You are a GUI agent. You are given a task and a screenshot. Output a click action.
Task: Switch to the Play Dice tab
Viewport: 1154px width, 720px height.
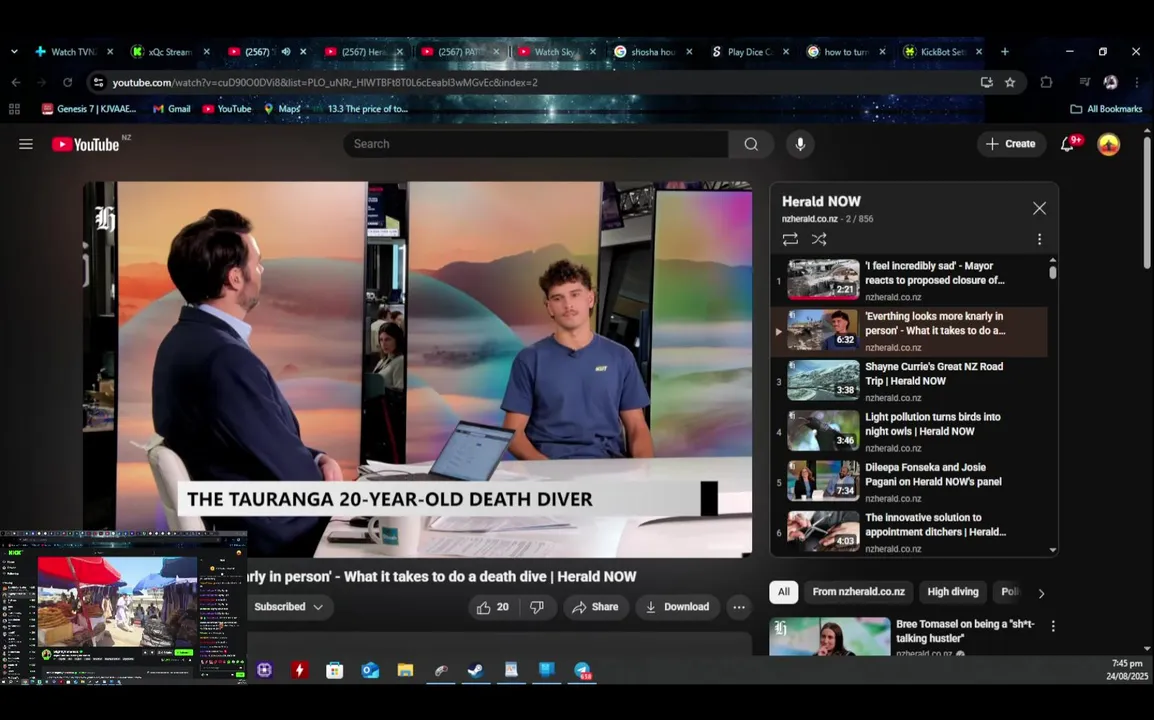pyautogui.click(x=750, y=52)
